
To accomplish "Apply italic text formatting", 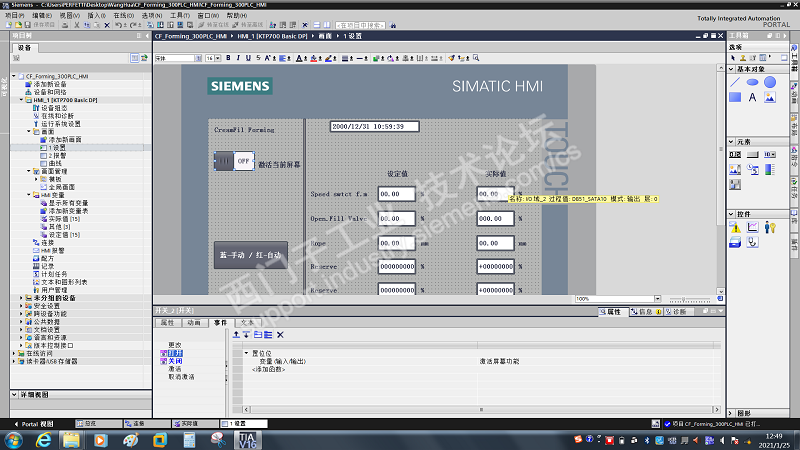I will [238, 58].
